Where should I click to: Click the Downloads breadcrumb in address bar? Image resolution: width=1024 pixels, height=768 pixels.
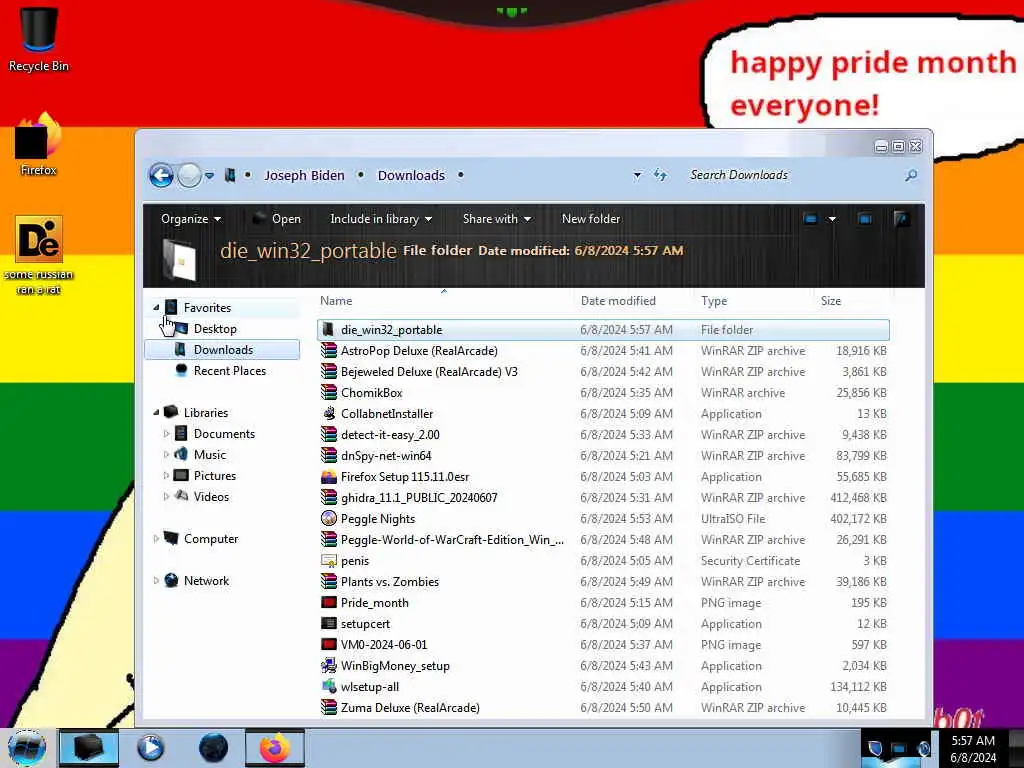coord(411,175)
